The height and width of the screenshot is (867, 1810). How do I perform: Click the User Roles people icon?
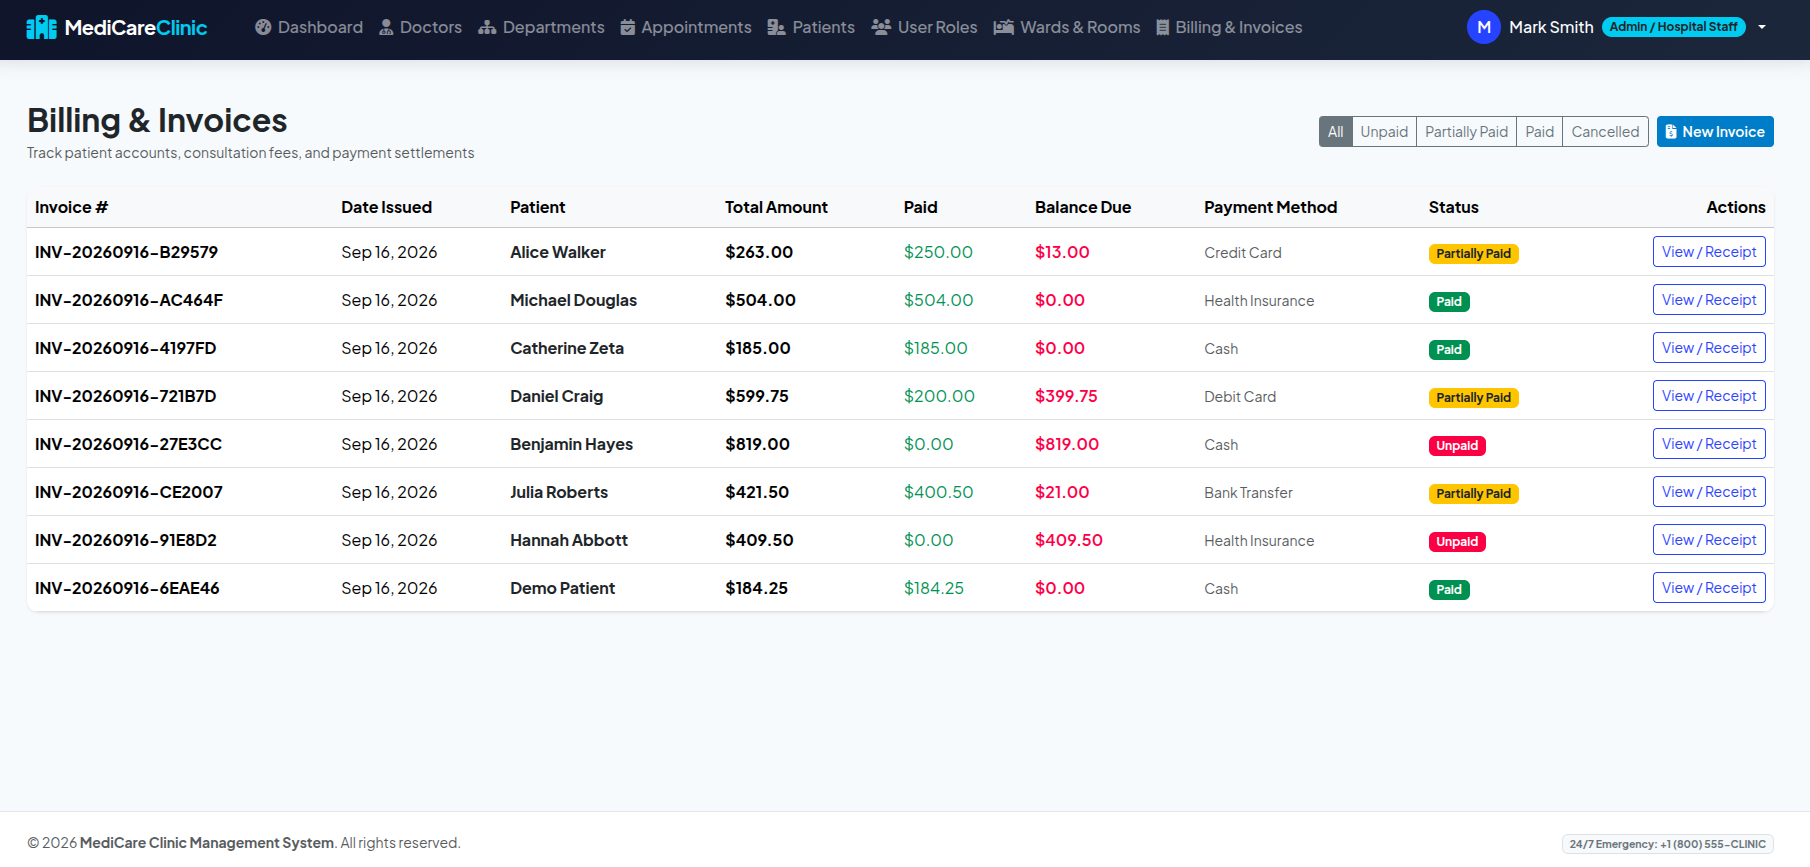(x=881, y=27)
